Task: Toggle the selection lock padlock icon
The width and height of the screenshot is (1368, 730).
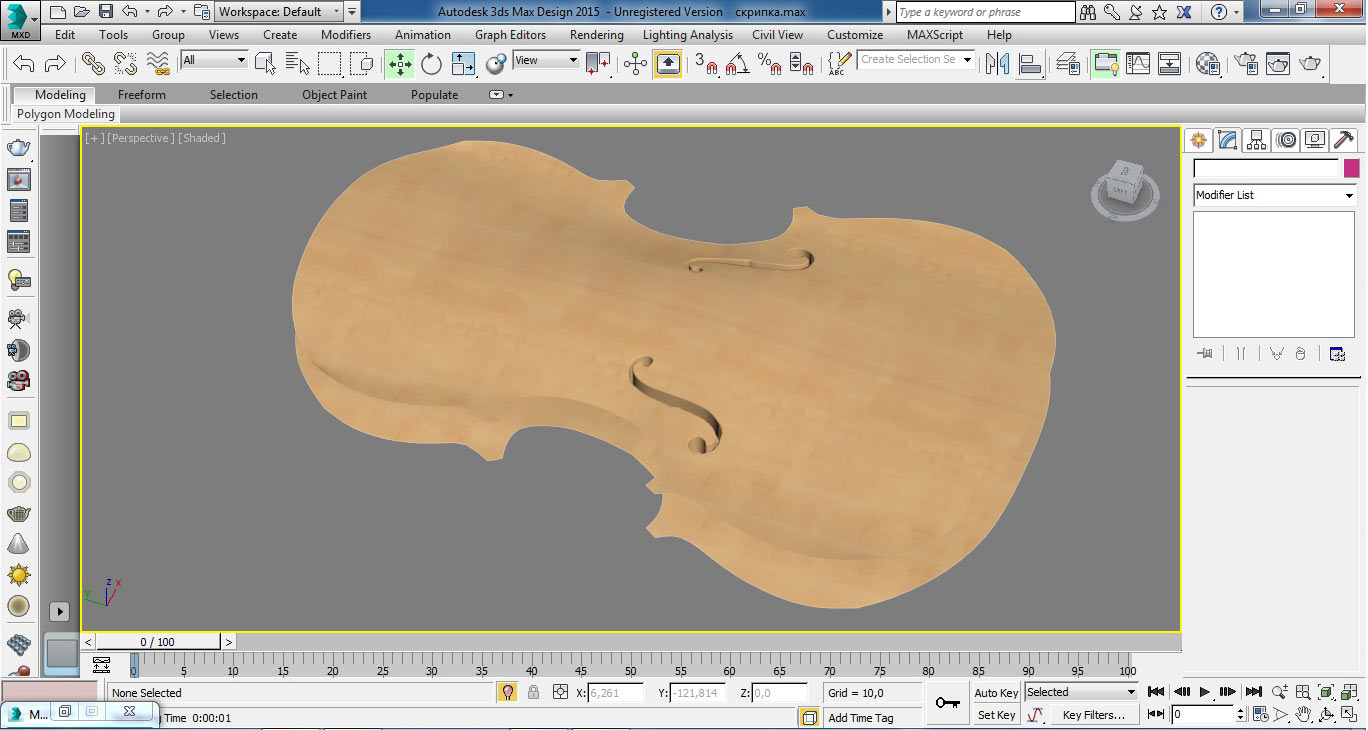Action: coord(533,692)
